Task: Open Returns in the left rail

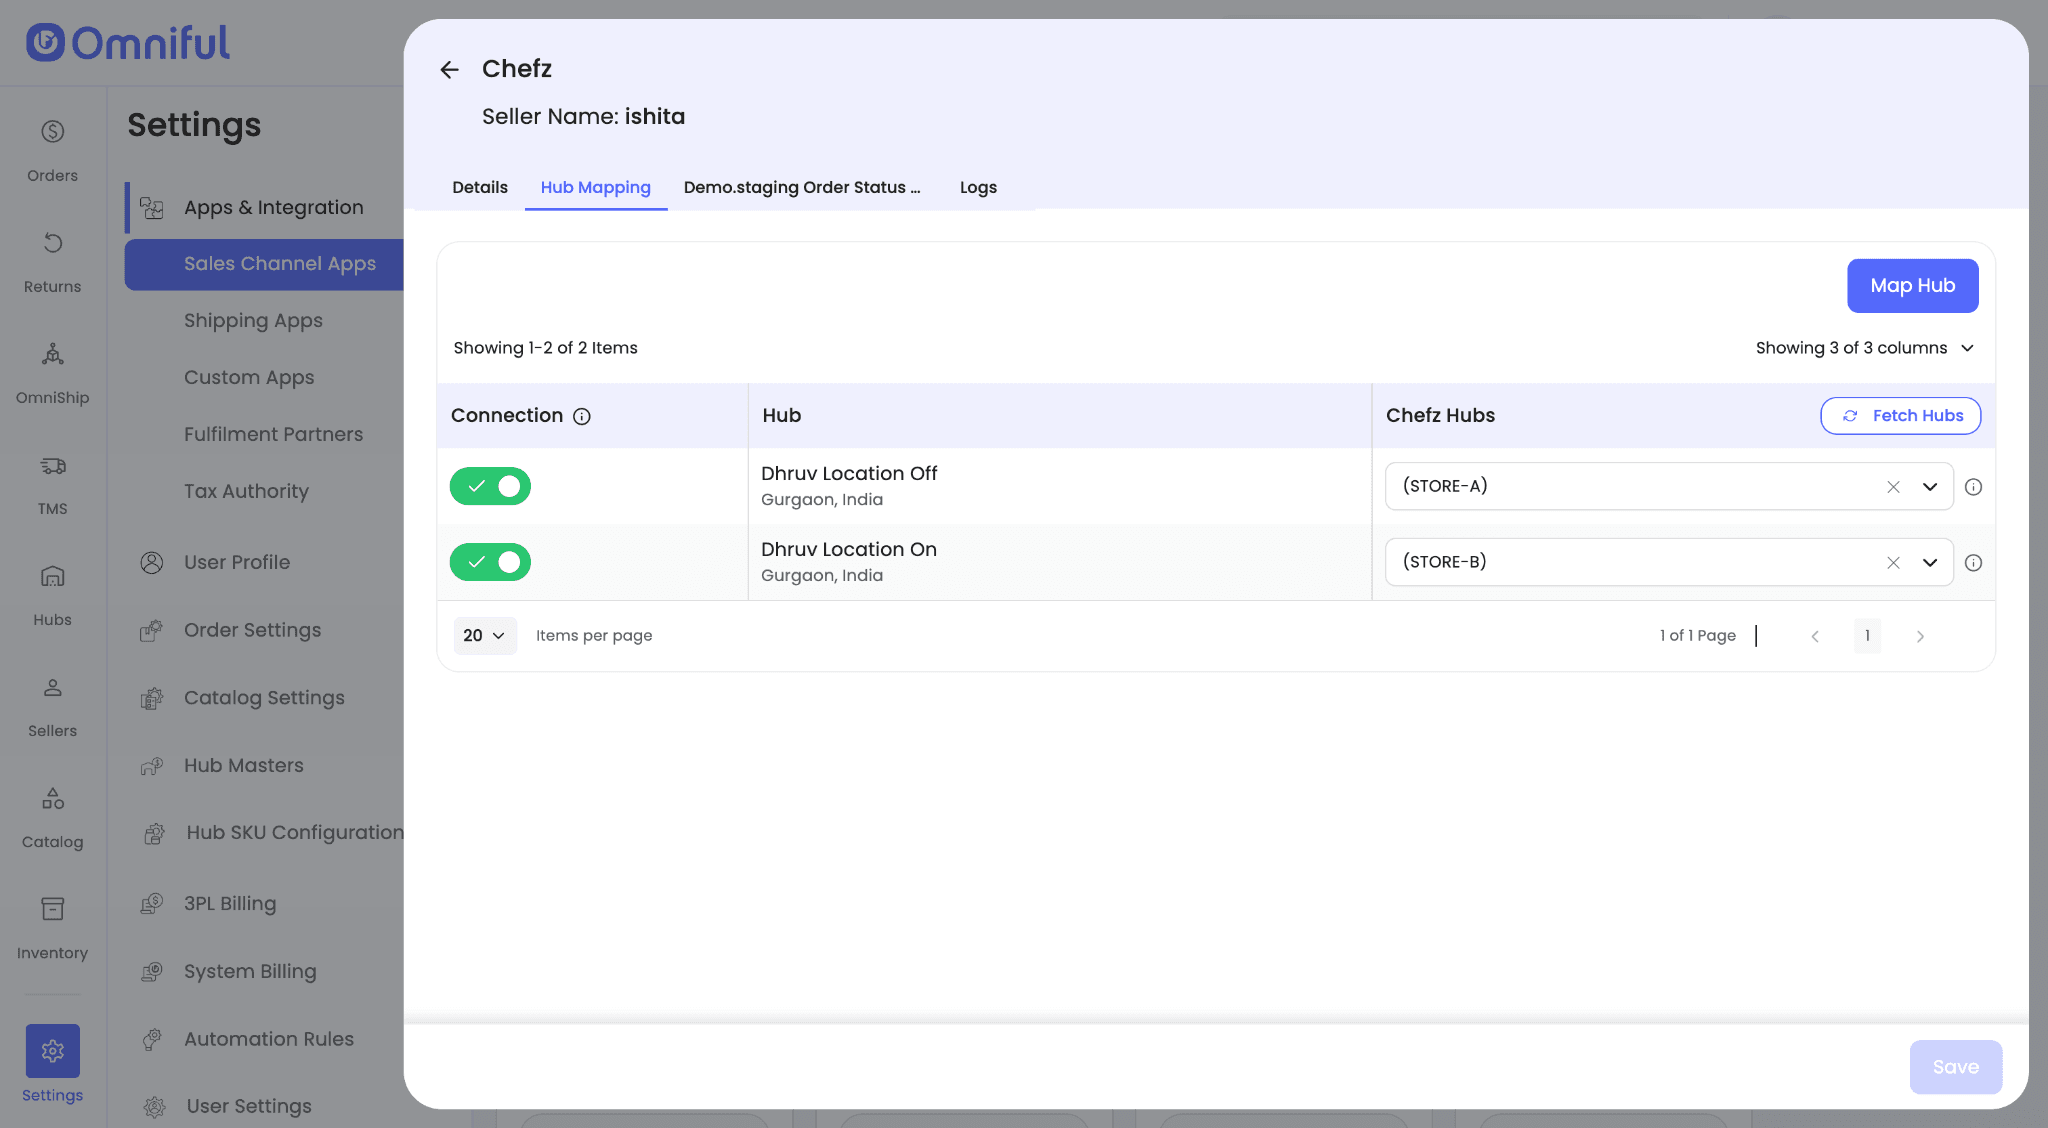Action: tap(52, 262)
